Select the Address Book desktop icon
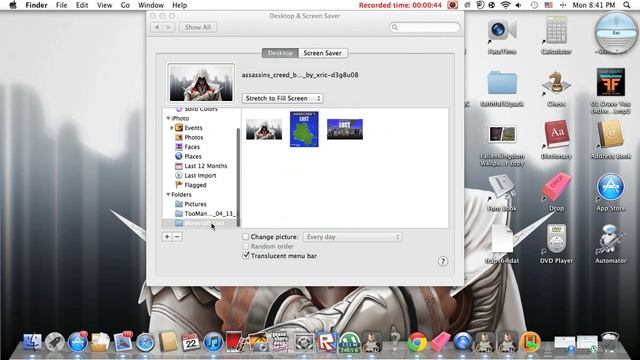 point(611,135)
